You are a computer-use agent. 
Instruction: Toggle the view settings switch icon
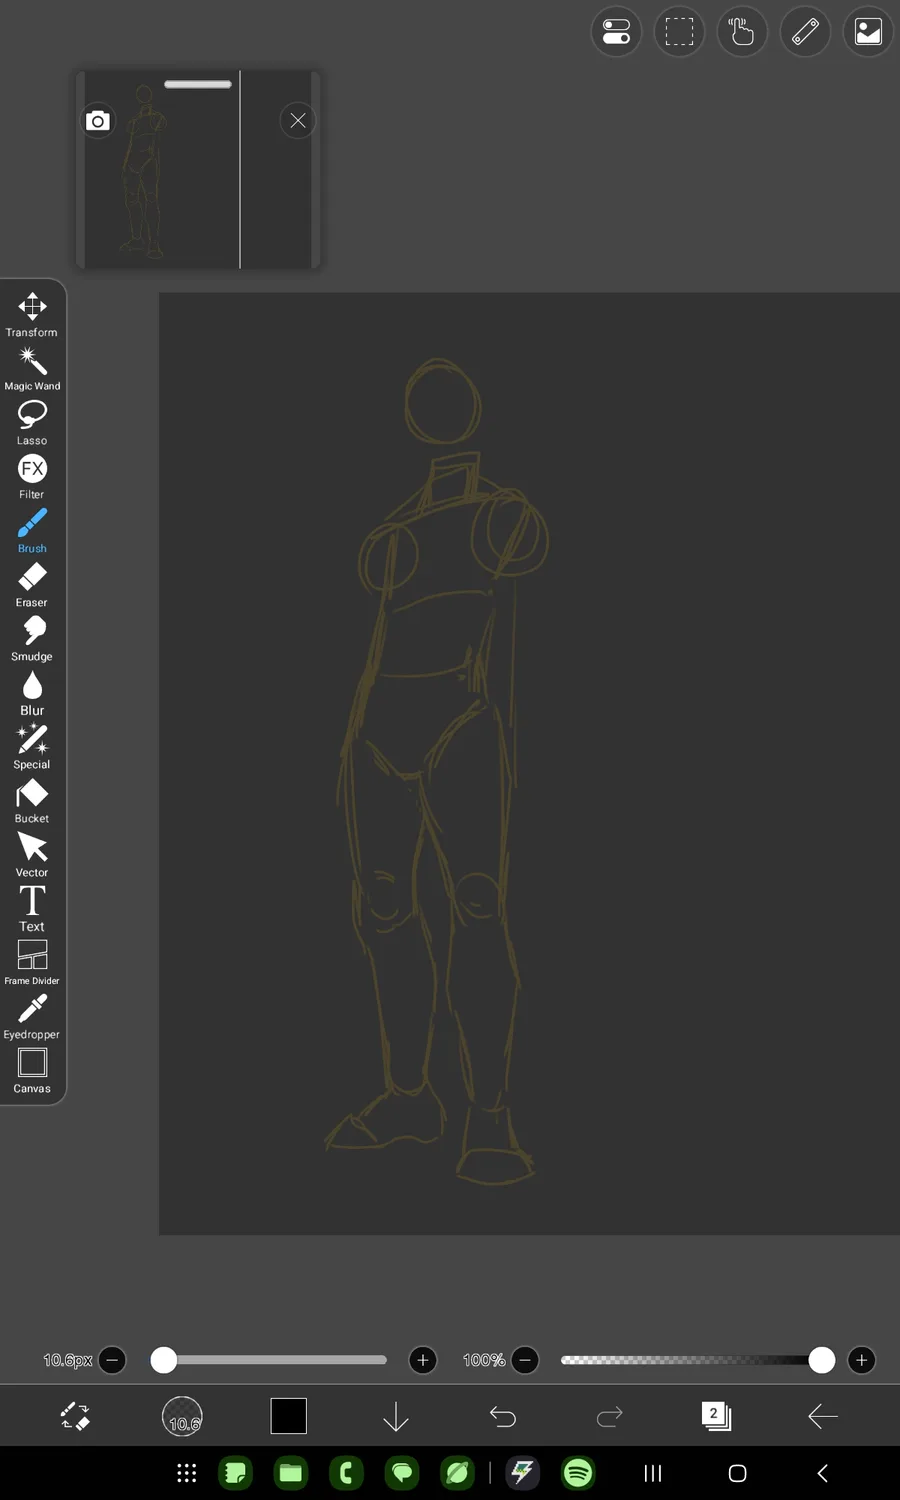pos(616,32)
